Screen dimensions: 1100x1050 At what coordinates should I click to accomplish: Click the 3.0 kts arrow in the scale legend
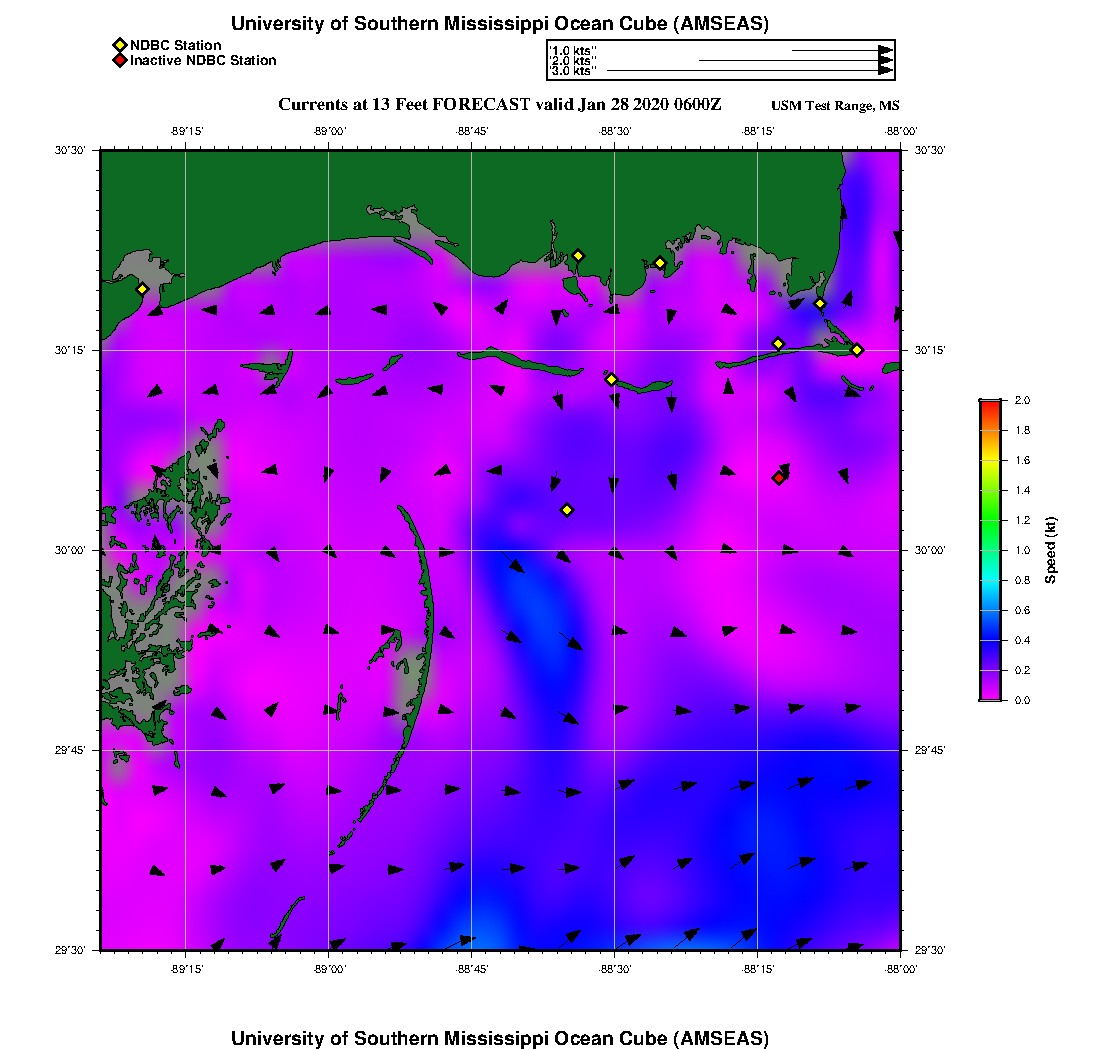(x=749, y=71)
